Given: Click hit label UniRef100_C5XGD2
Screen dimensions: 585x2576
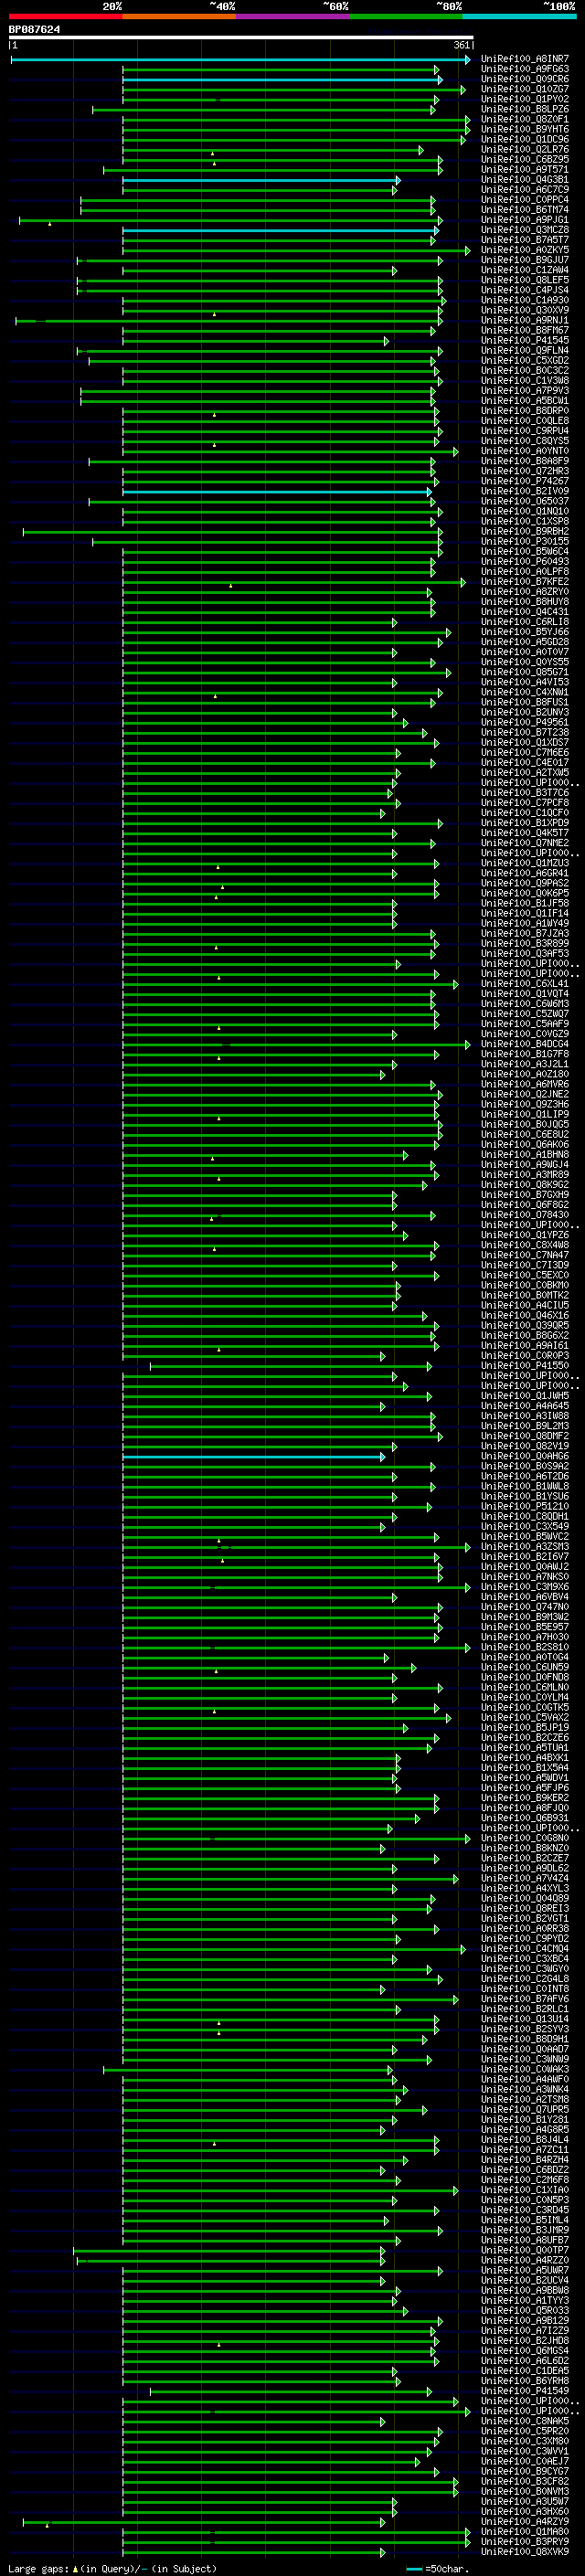Looking at the screenshot, I should coord(524,361).
